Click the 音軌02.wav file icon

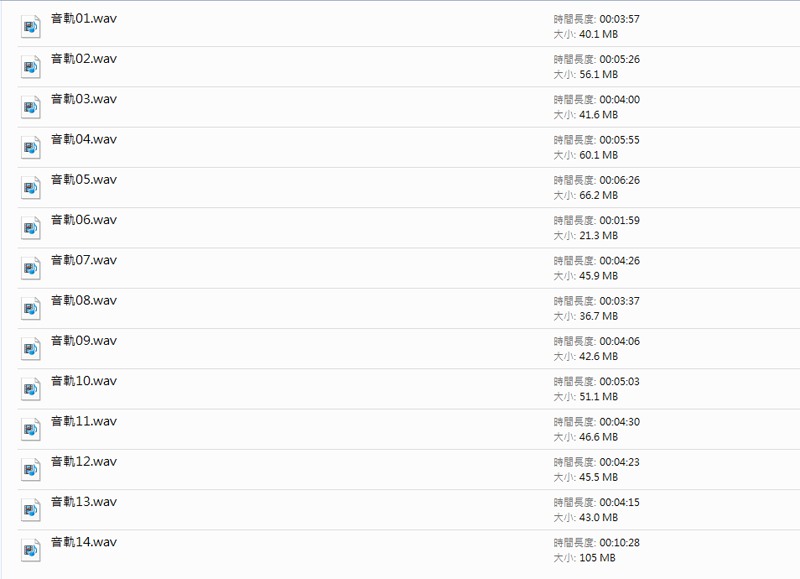[x=31, y=67]
